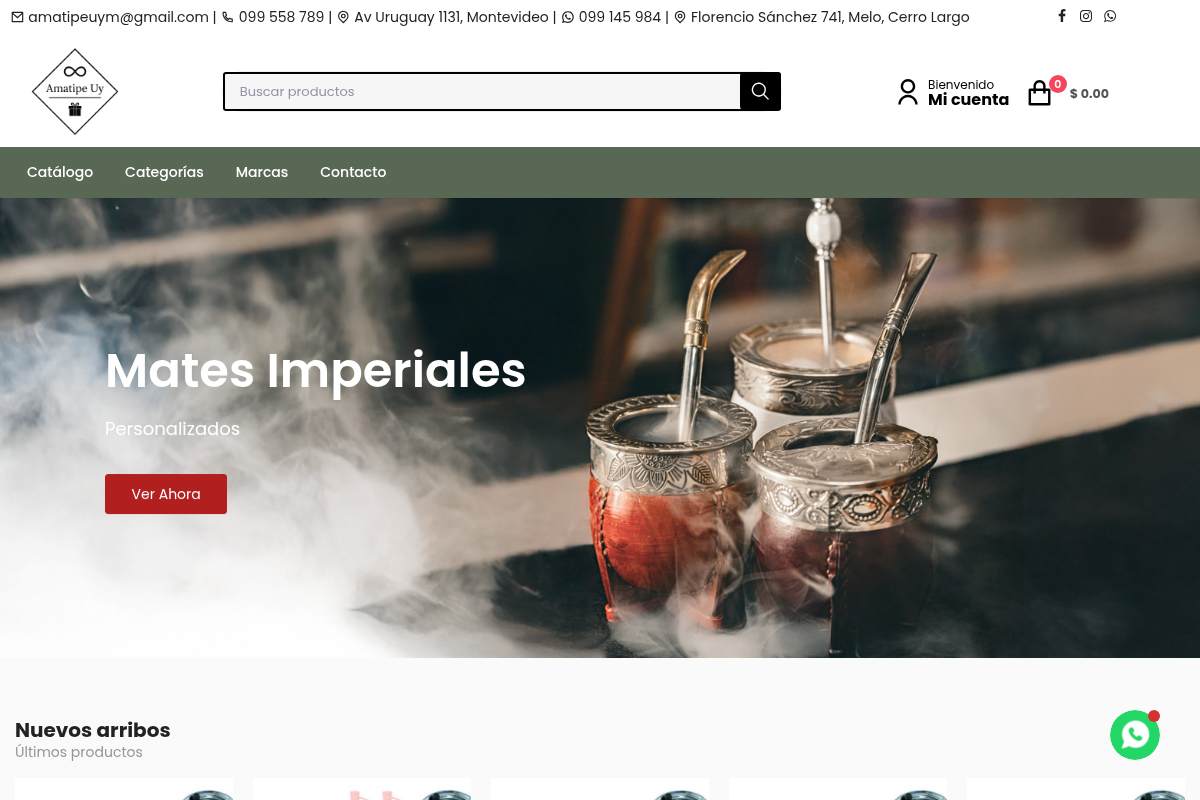Open the Catálogo menu item
1200x800 pixels.
(60, 172)
